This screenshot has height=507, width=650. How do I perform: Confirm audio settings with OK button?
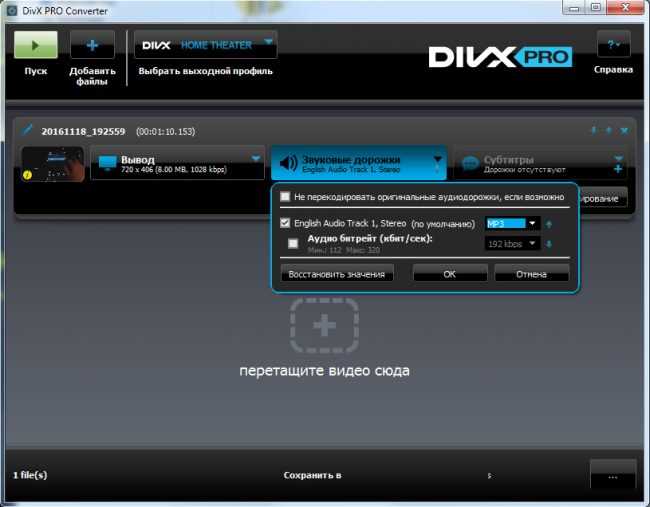[450, 274]
